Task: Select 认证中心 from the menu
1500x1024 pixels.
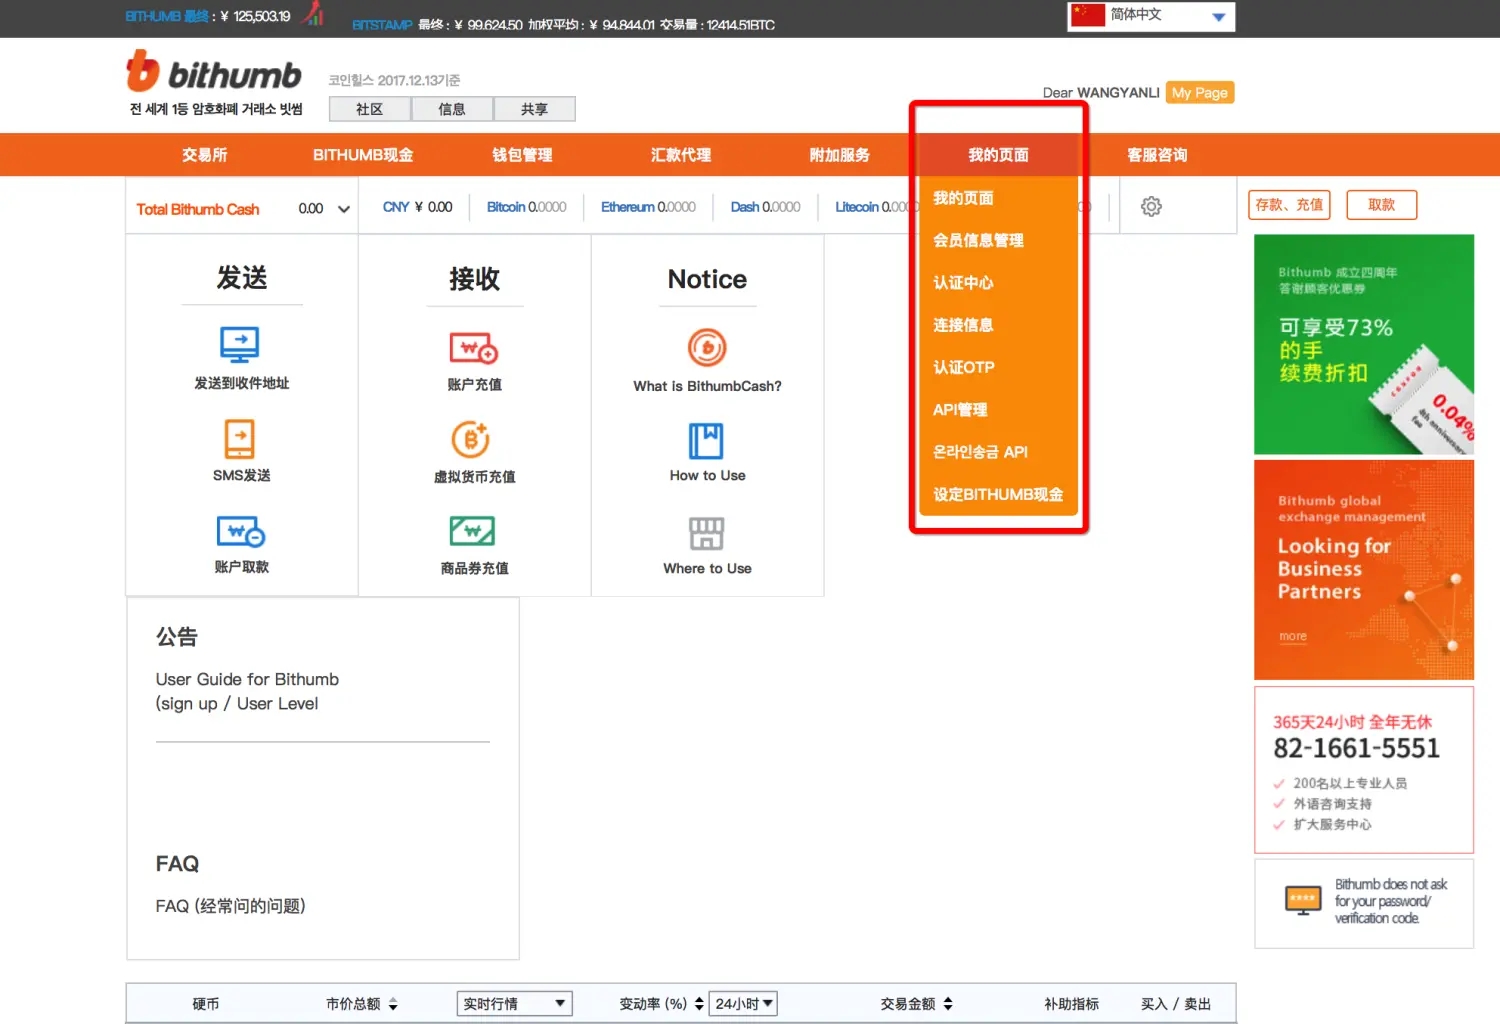Action: (x=963, y=282)
